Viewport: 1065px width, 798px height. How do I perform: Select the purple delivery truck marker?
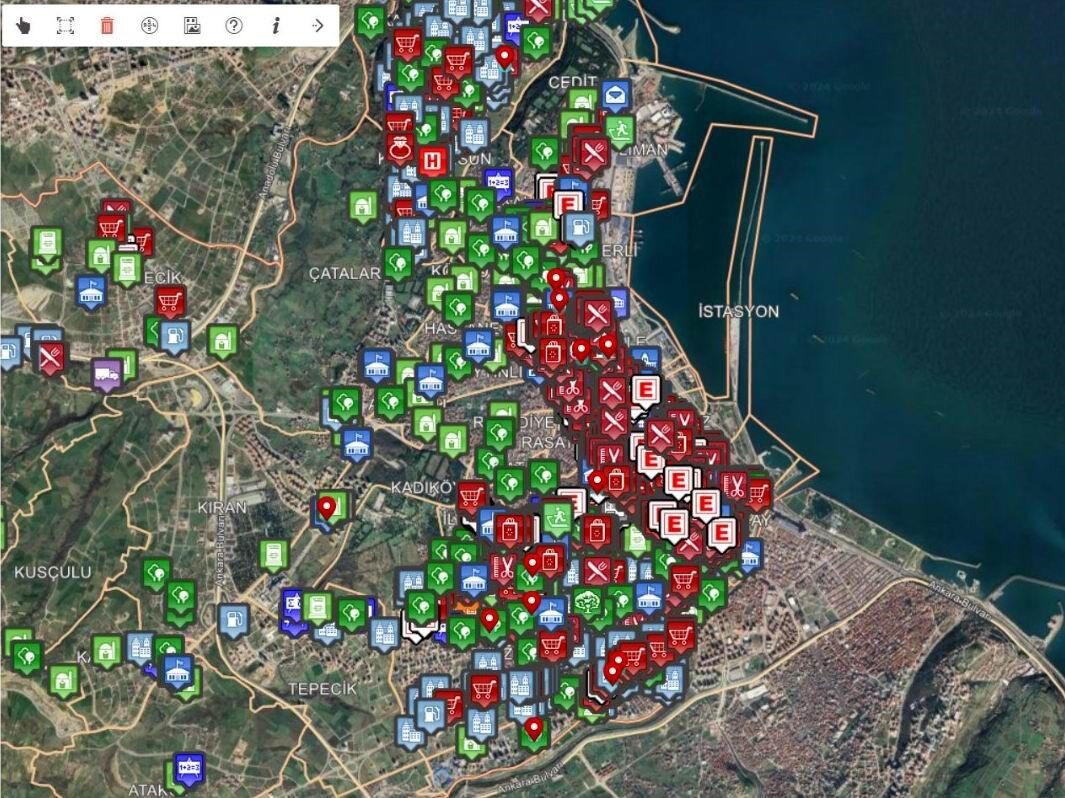tap(107, 374)
